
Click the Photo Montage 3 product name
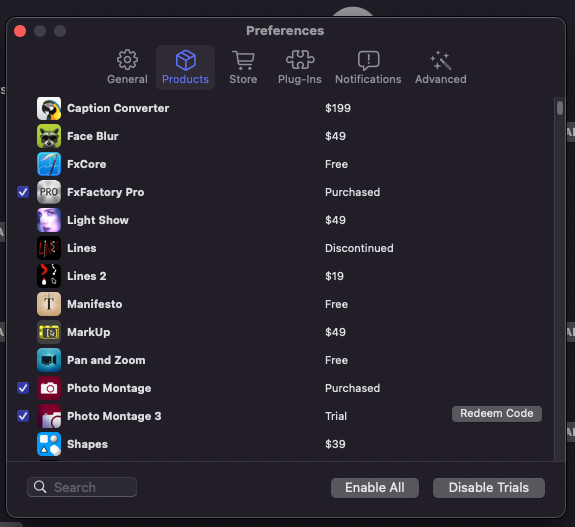pyautogui.click(x=114, y=416)
